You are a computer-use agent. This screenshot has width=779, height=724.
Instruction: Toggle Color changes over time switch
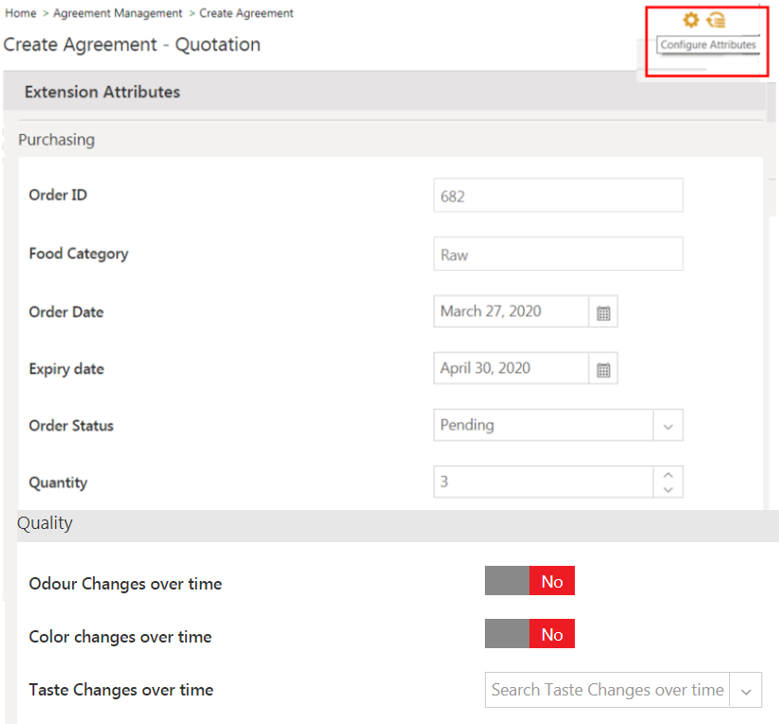click(529, 634)
